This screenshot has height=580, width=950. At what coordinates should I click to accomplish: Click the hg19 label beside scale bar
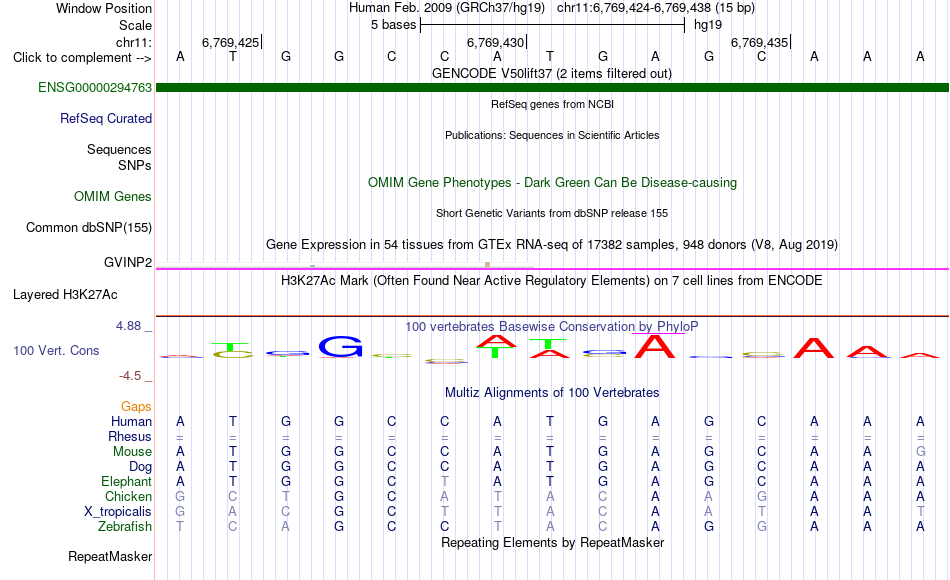[708, 25]
